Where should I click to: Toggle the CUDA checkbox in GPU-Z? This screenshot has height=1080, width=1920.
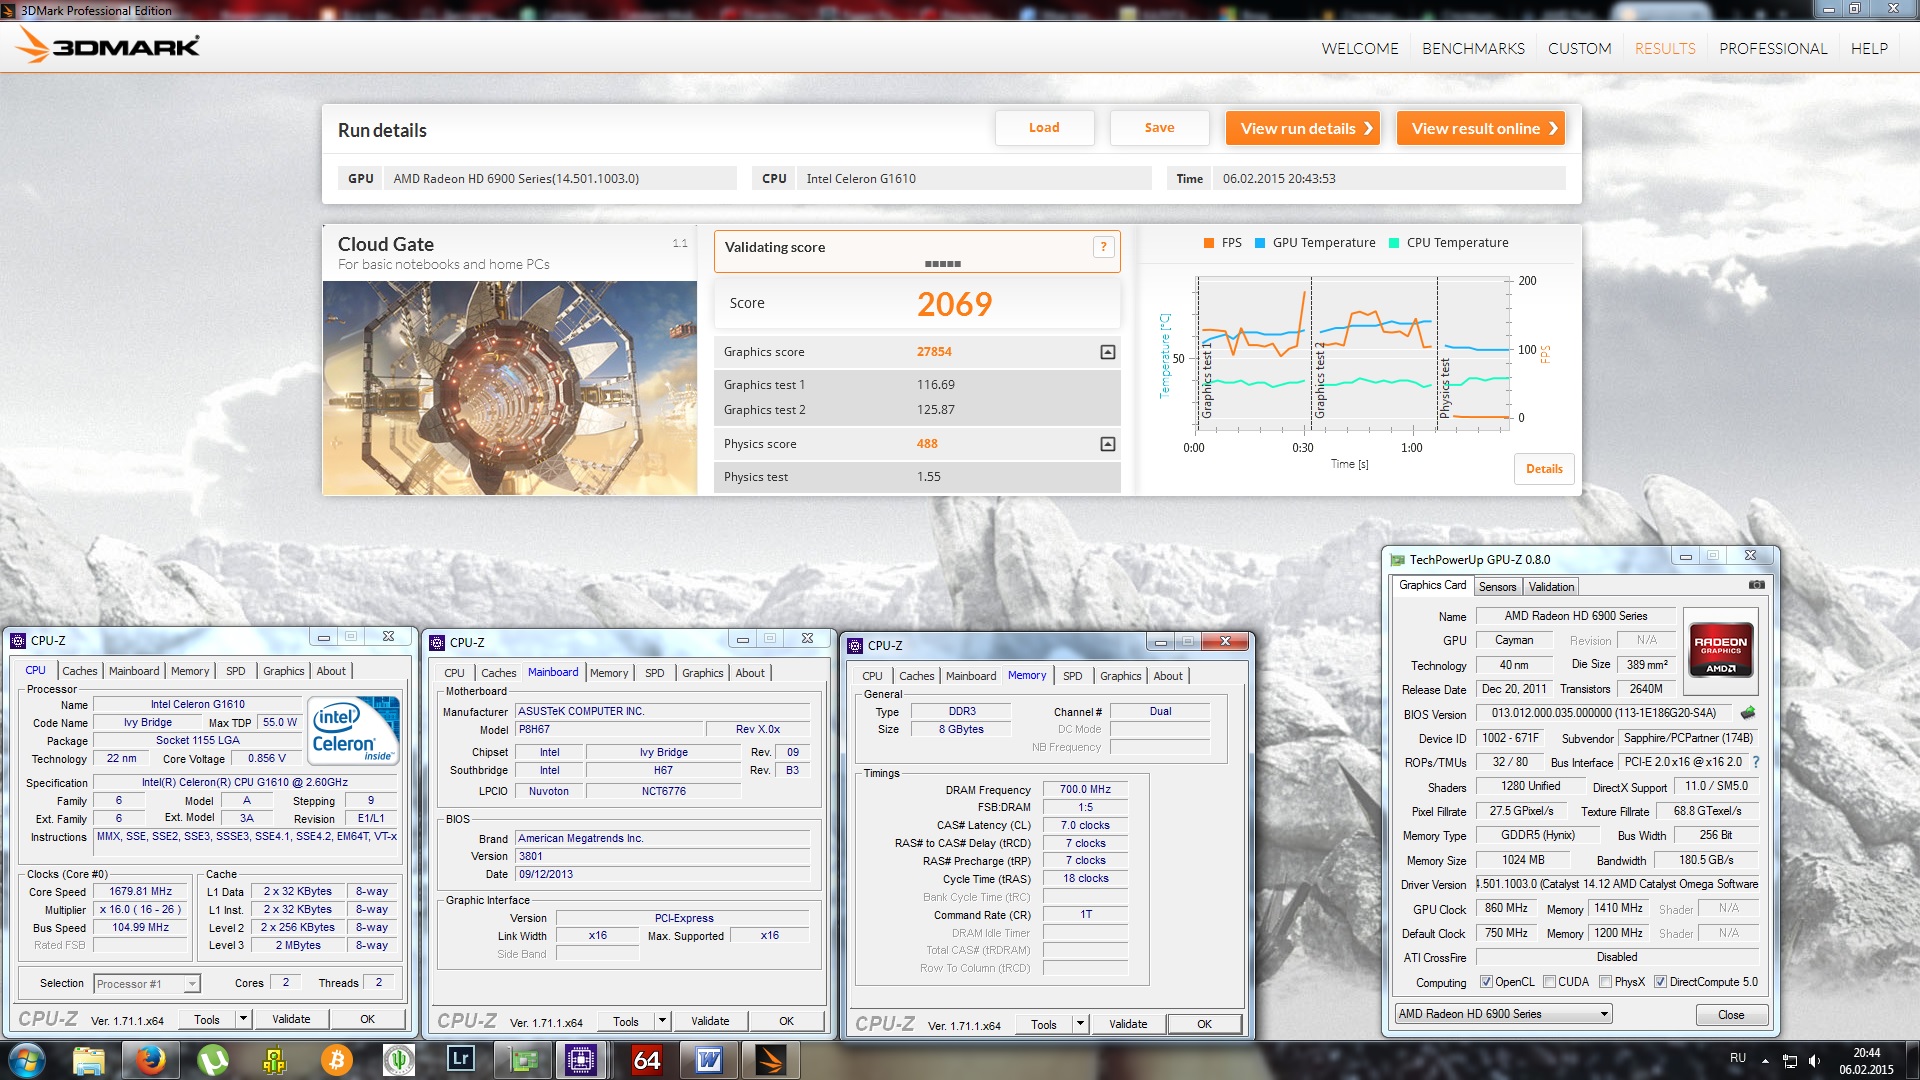coord(1549,982)
